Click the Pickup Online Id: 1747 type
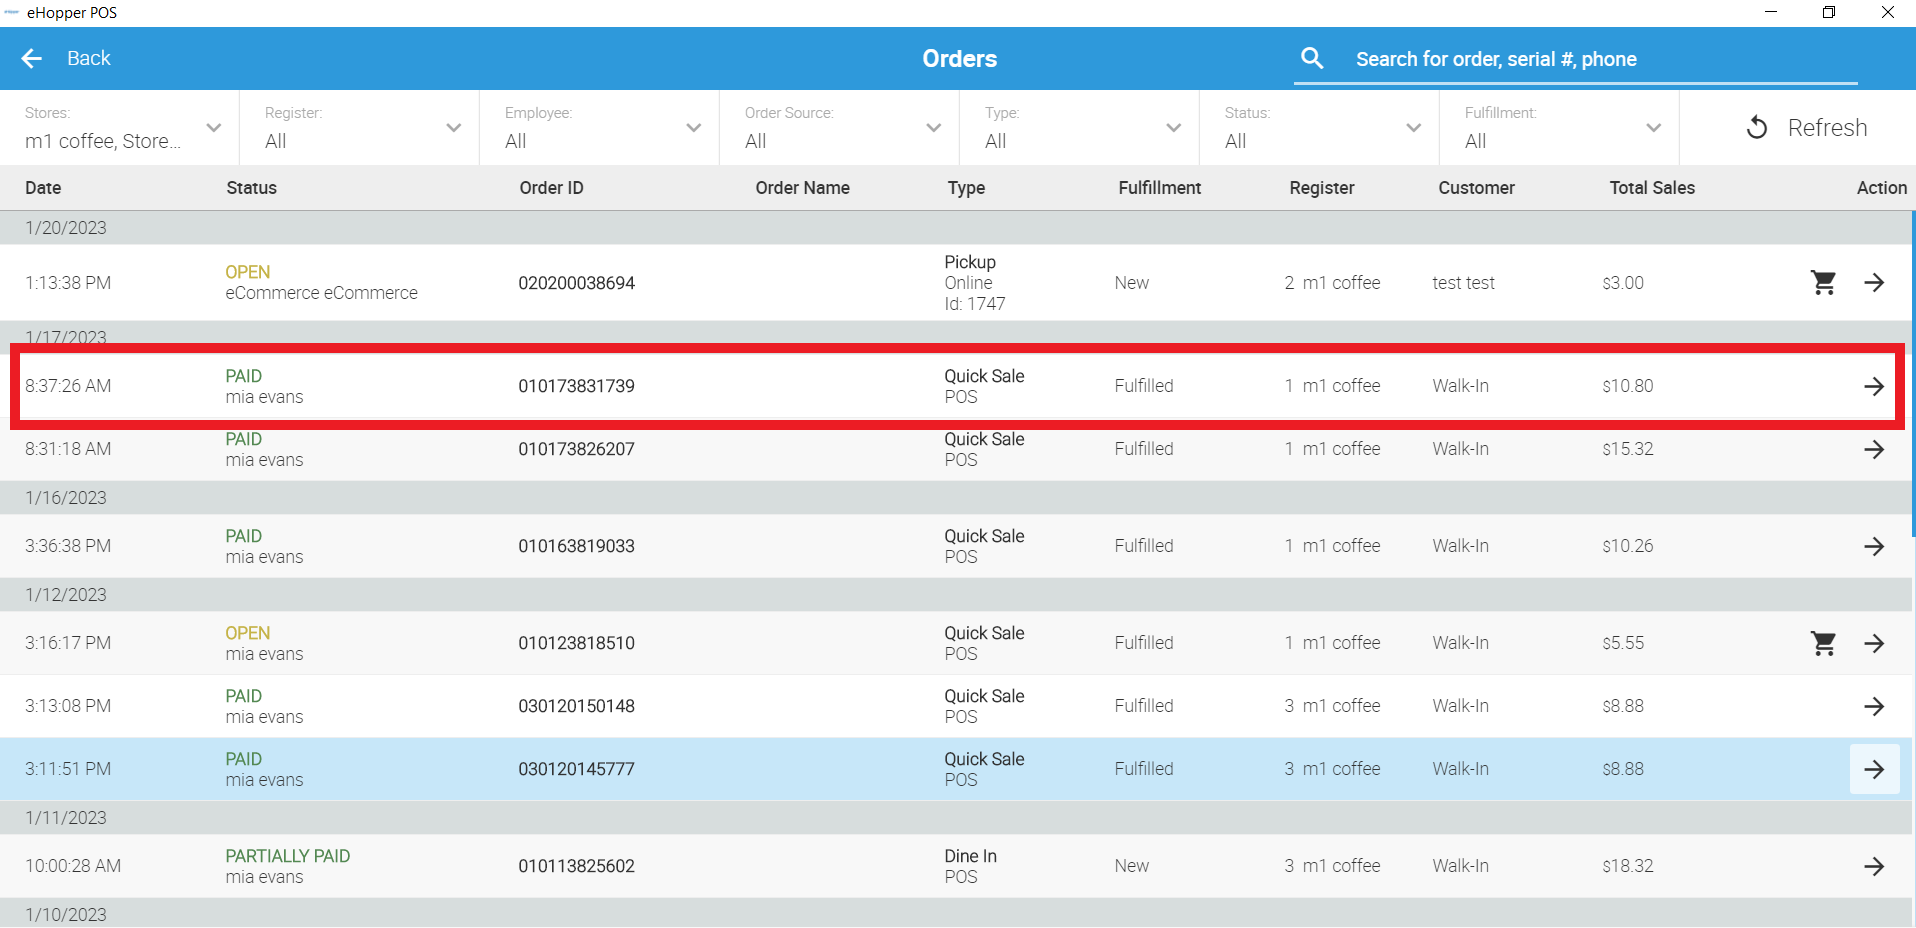The image size is (1916, 928). coord(975,283)
